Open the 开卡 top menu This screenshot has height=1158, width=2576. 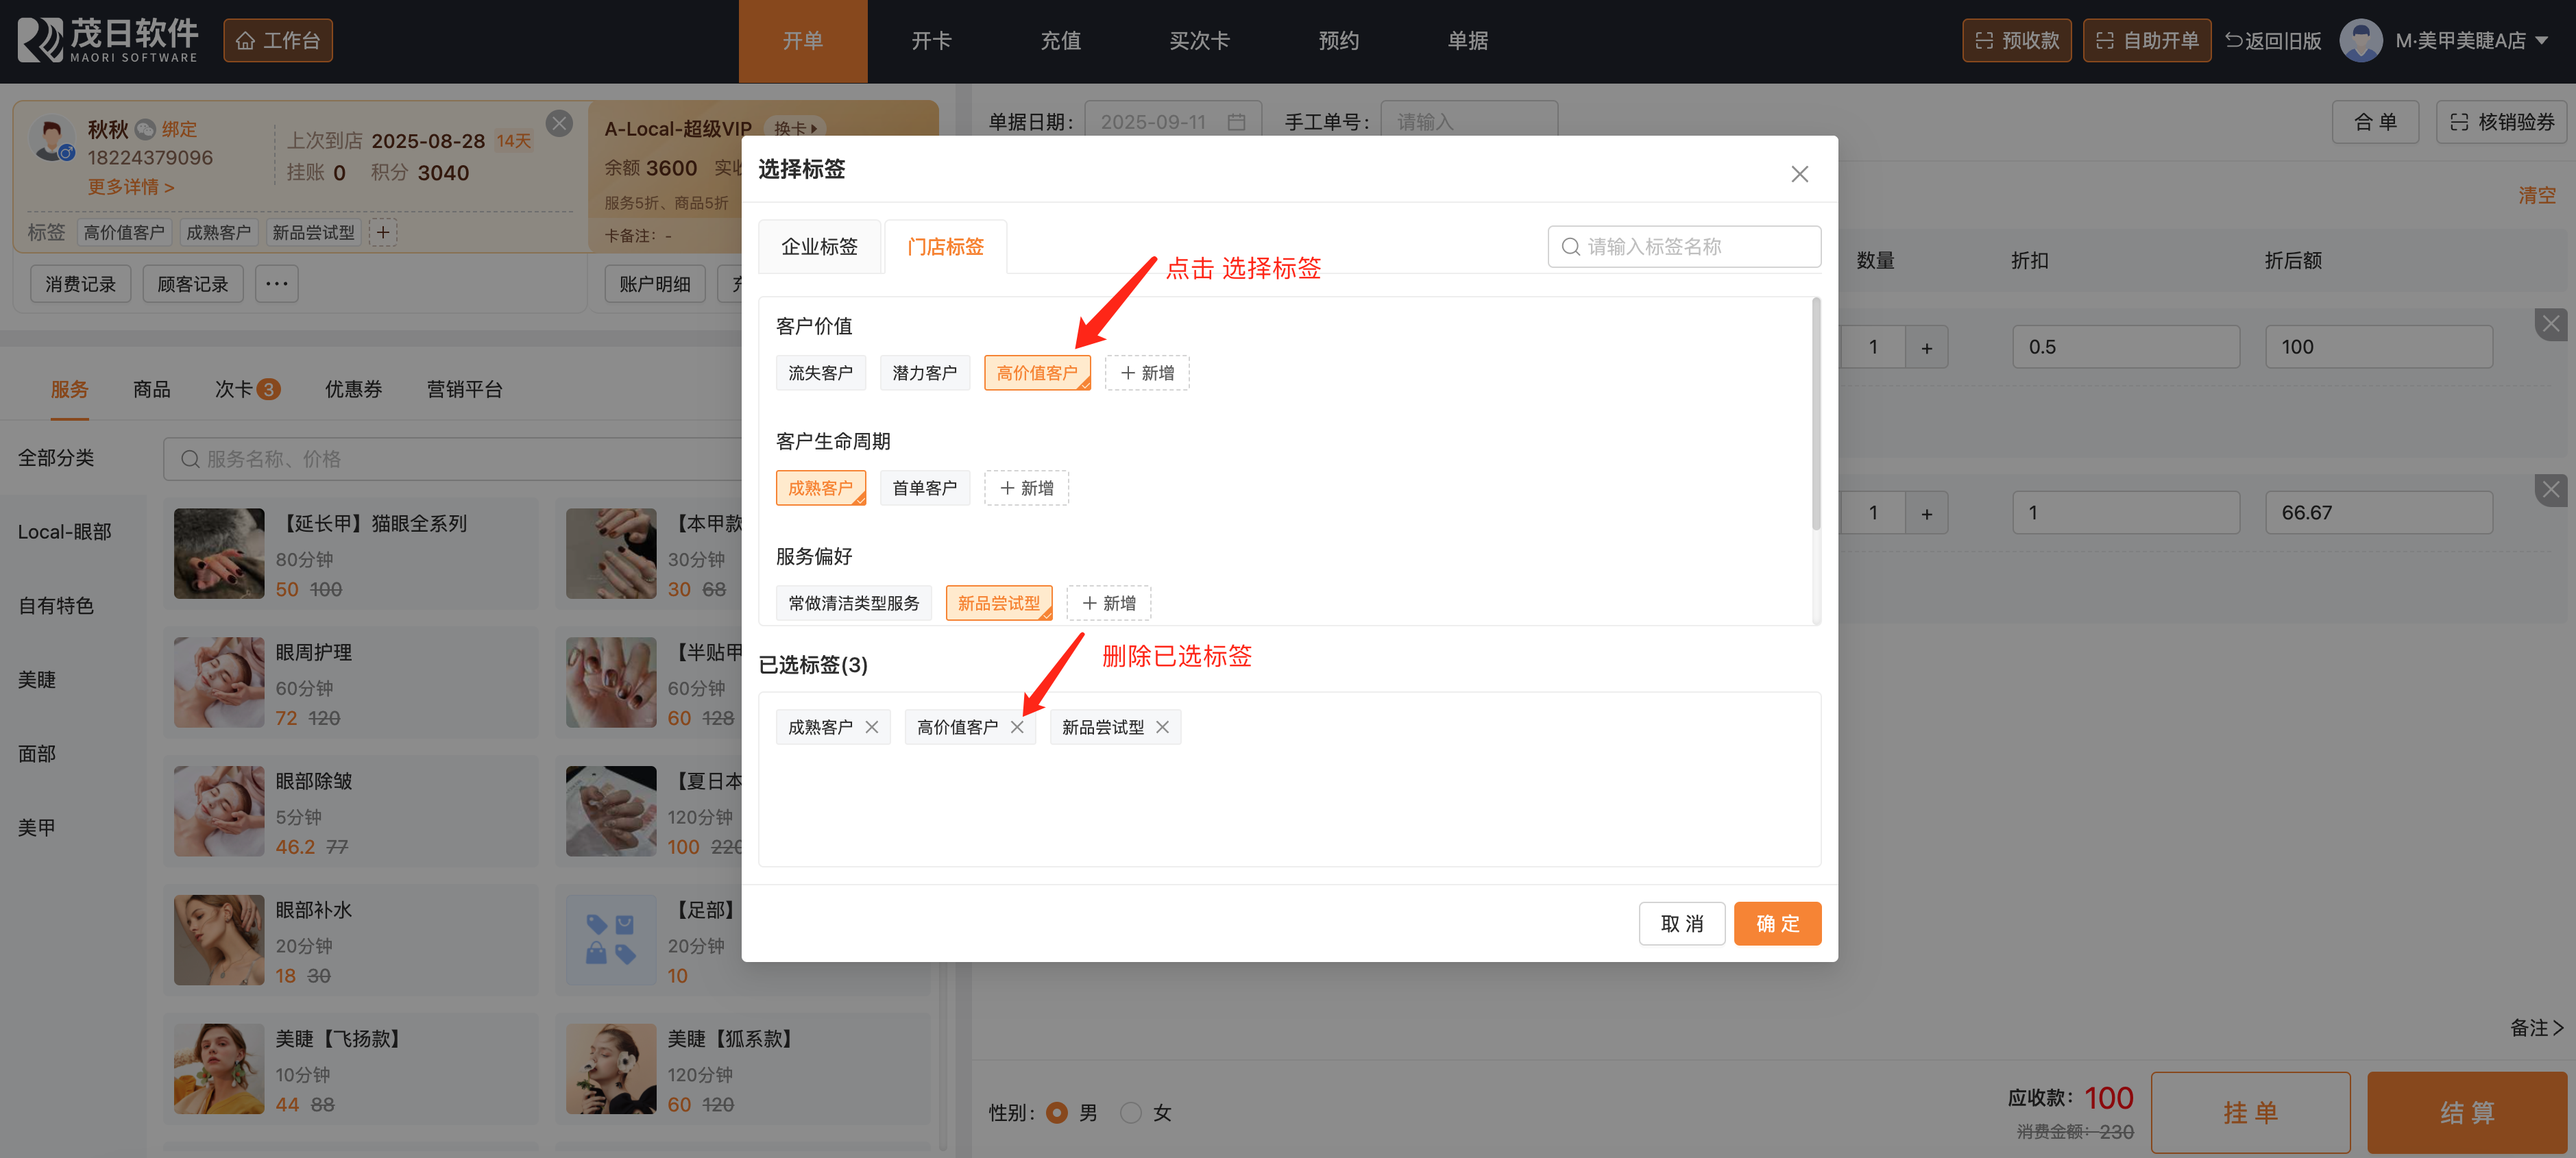click(x=931, y=41)
